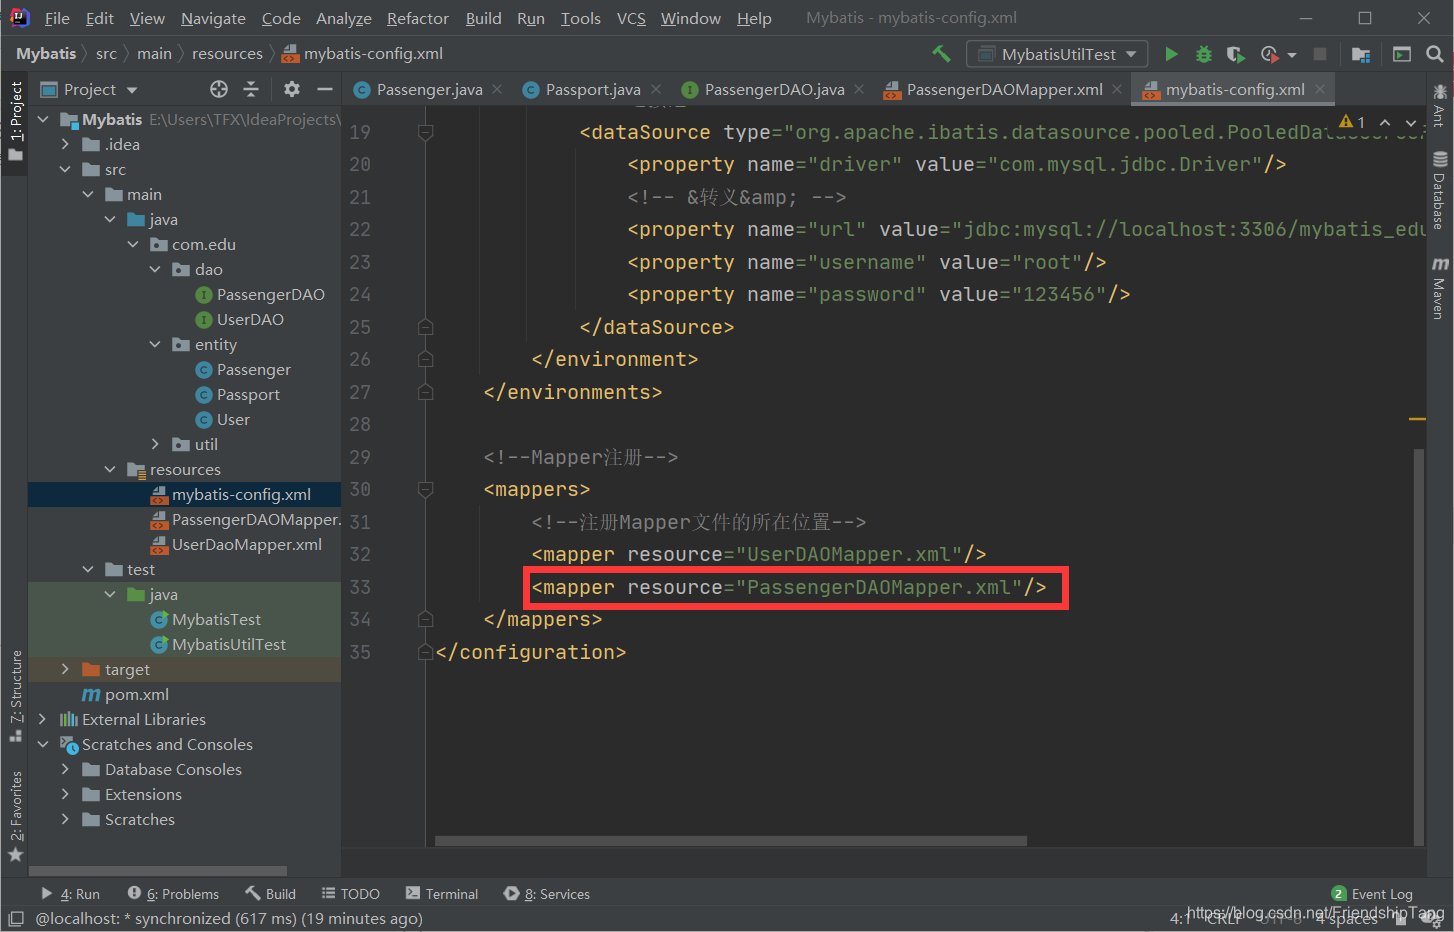This screenshot has width=1454, height=932.
Task: Click the editor vertical scrollbar
Action: (x=1417, y=647)
